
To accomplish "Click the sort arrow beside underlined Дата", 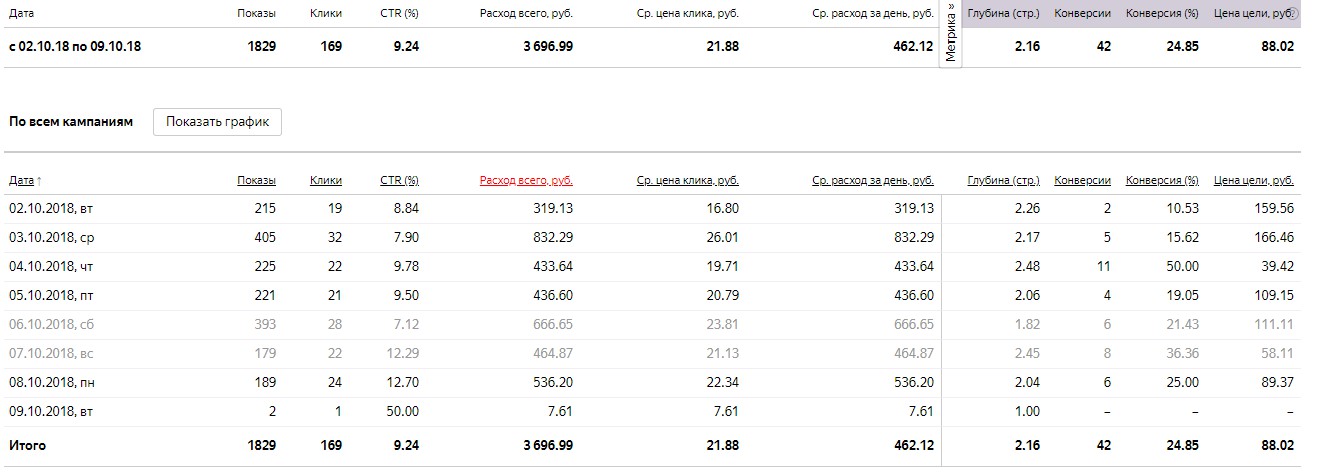I will coord(39,181).
